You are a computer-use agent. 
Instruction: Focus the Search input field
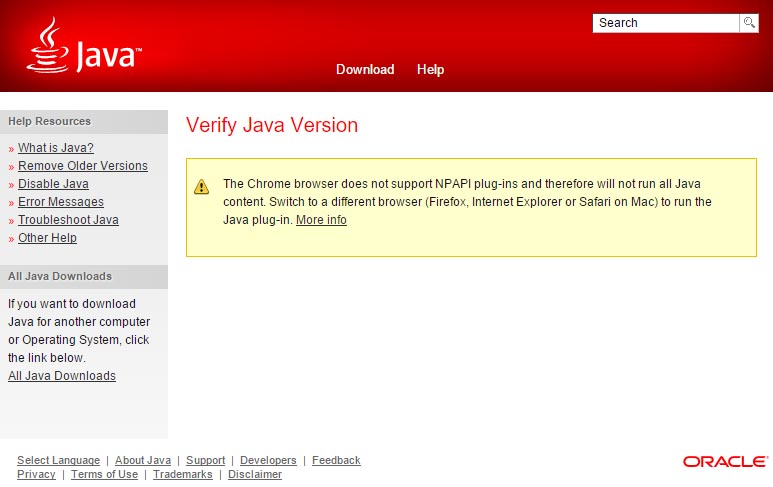coord(666,23)
